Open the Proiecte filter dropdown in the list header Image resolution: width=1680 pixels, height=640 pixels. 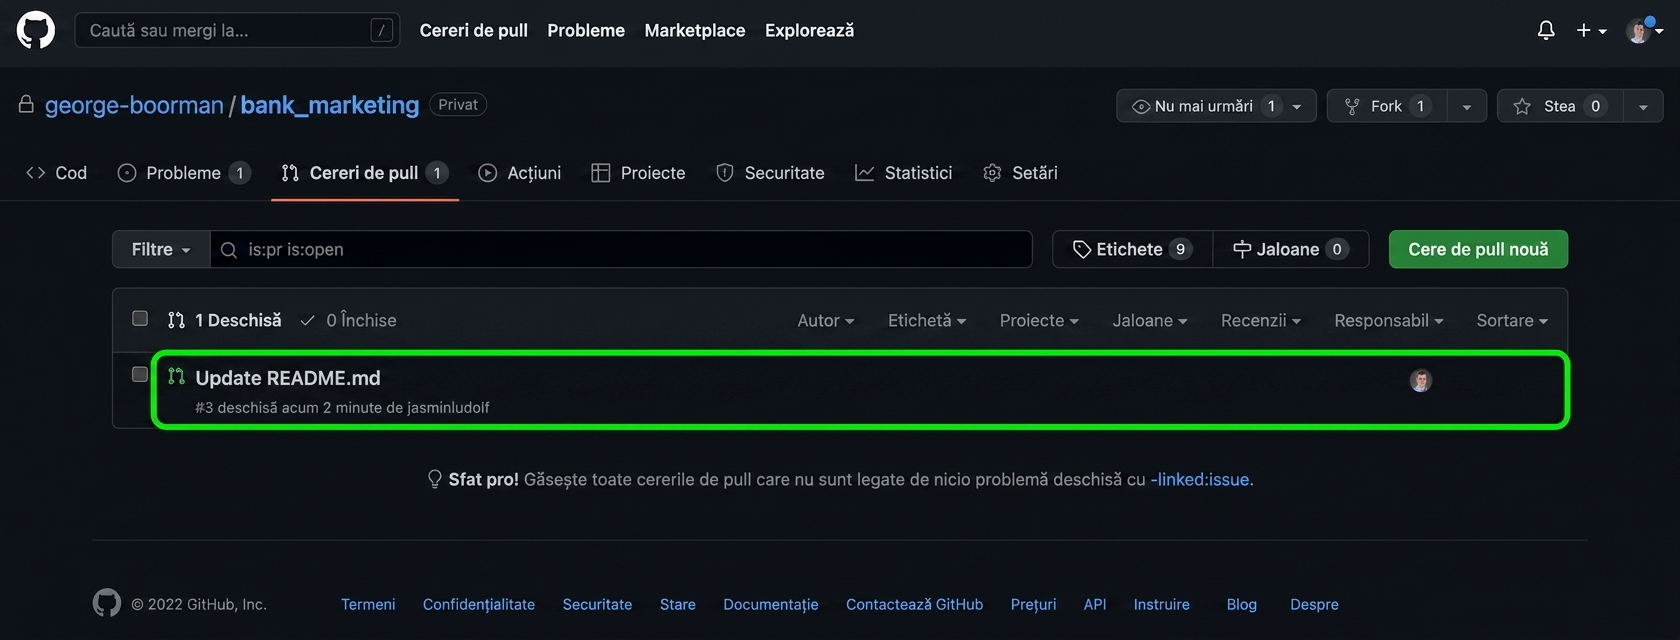(x=1039, y=320)
